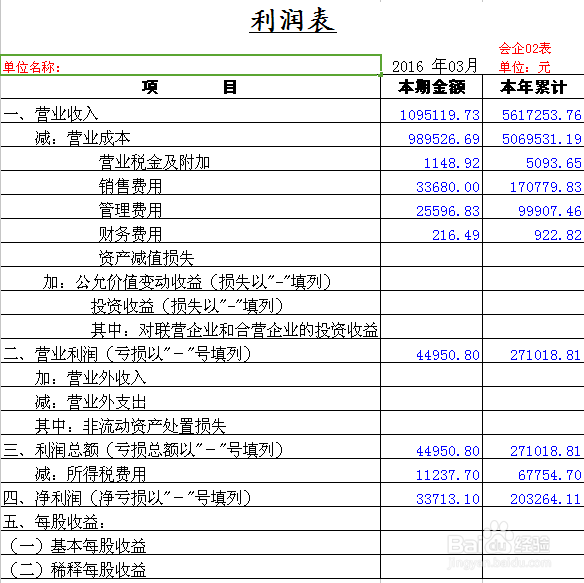
Task: Click the 管理费用 row label
Action: pyautogui.click(x=130, y=210)
